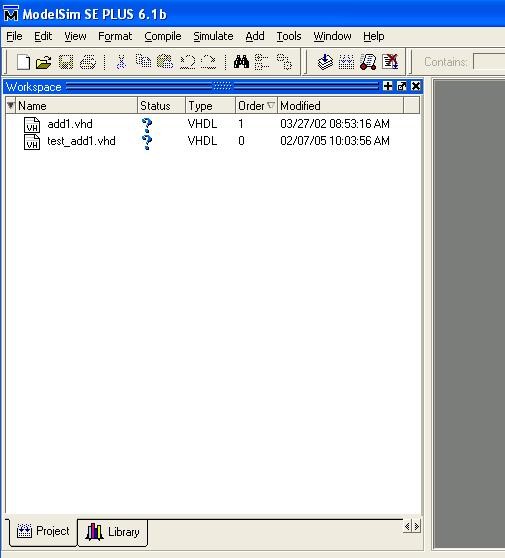Click the Break simulation icon

tap(390, 62)
